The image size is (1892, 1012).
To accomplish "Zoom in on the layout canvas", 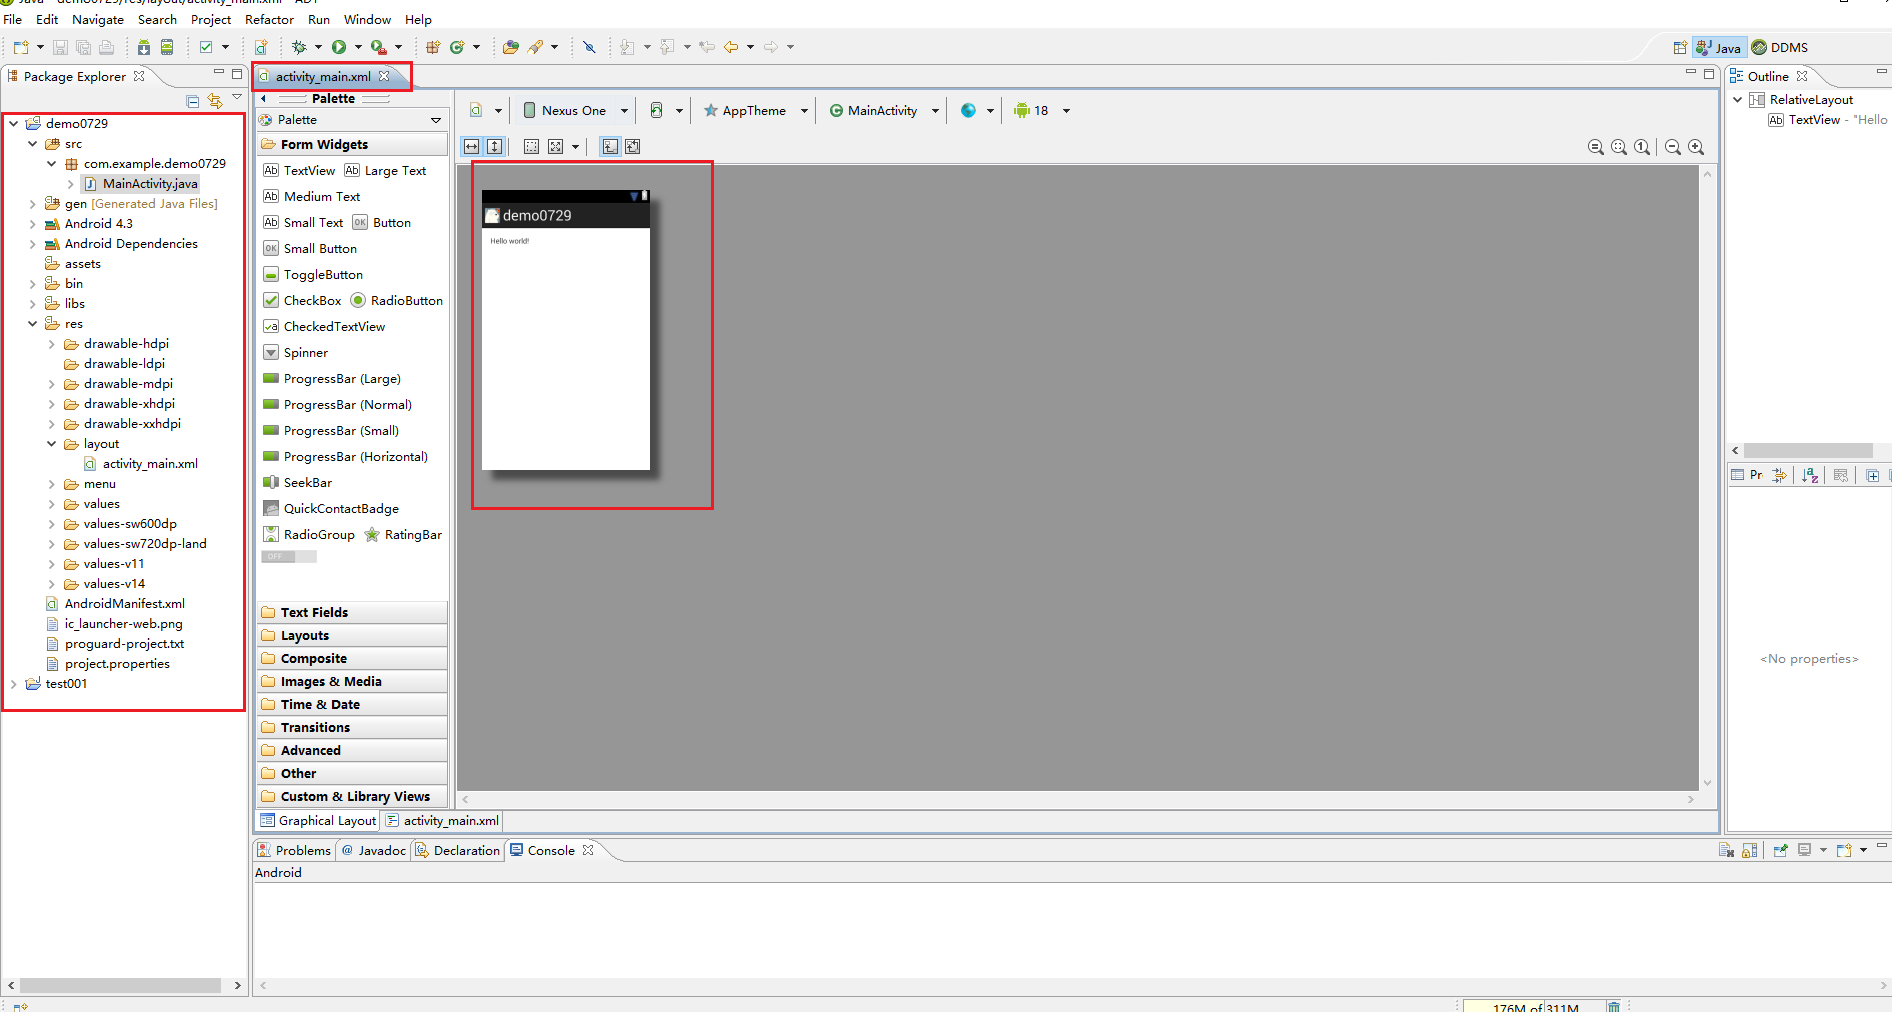I will point(1697,147).
